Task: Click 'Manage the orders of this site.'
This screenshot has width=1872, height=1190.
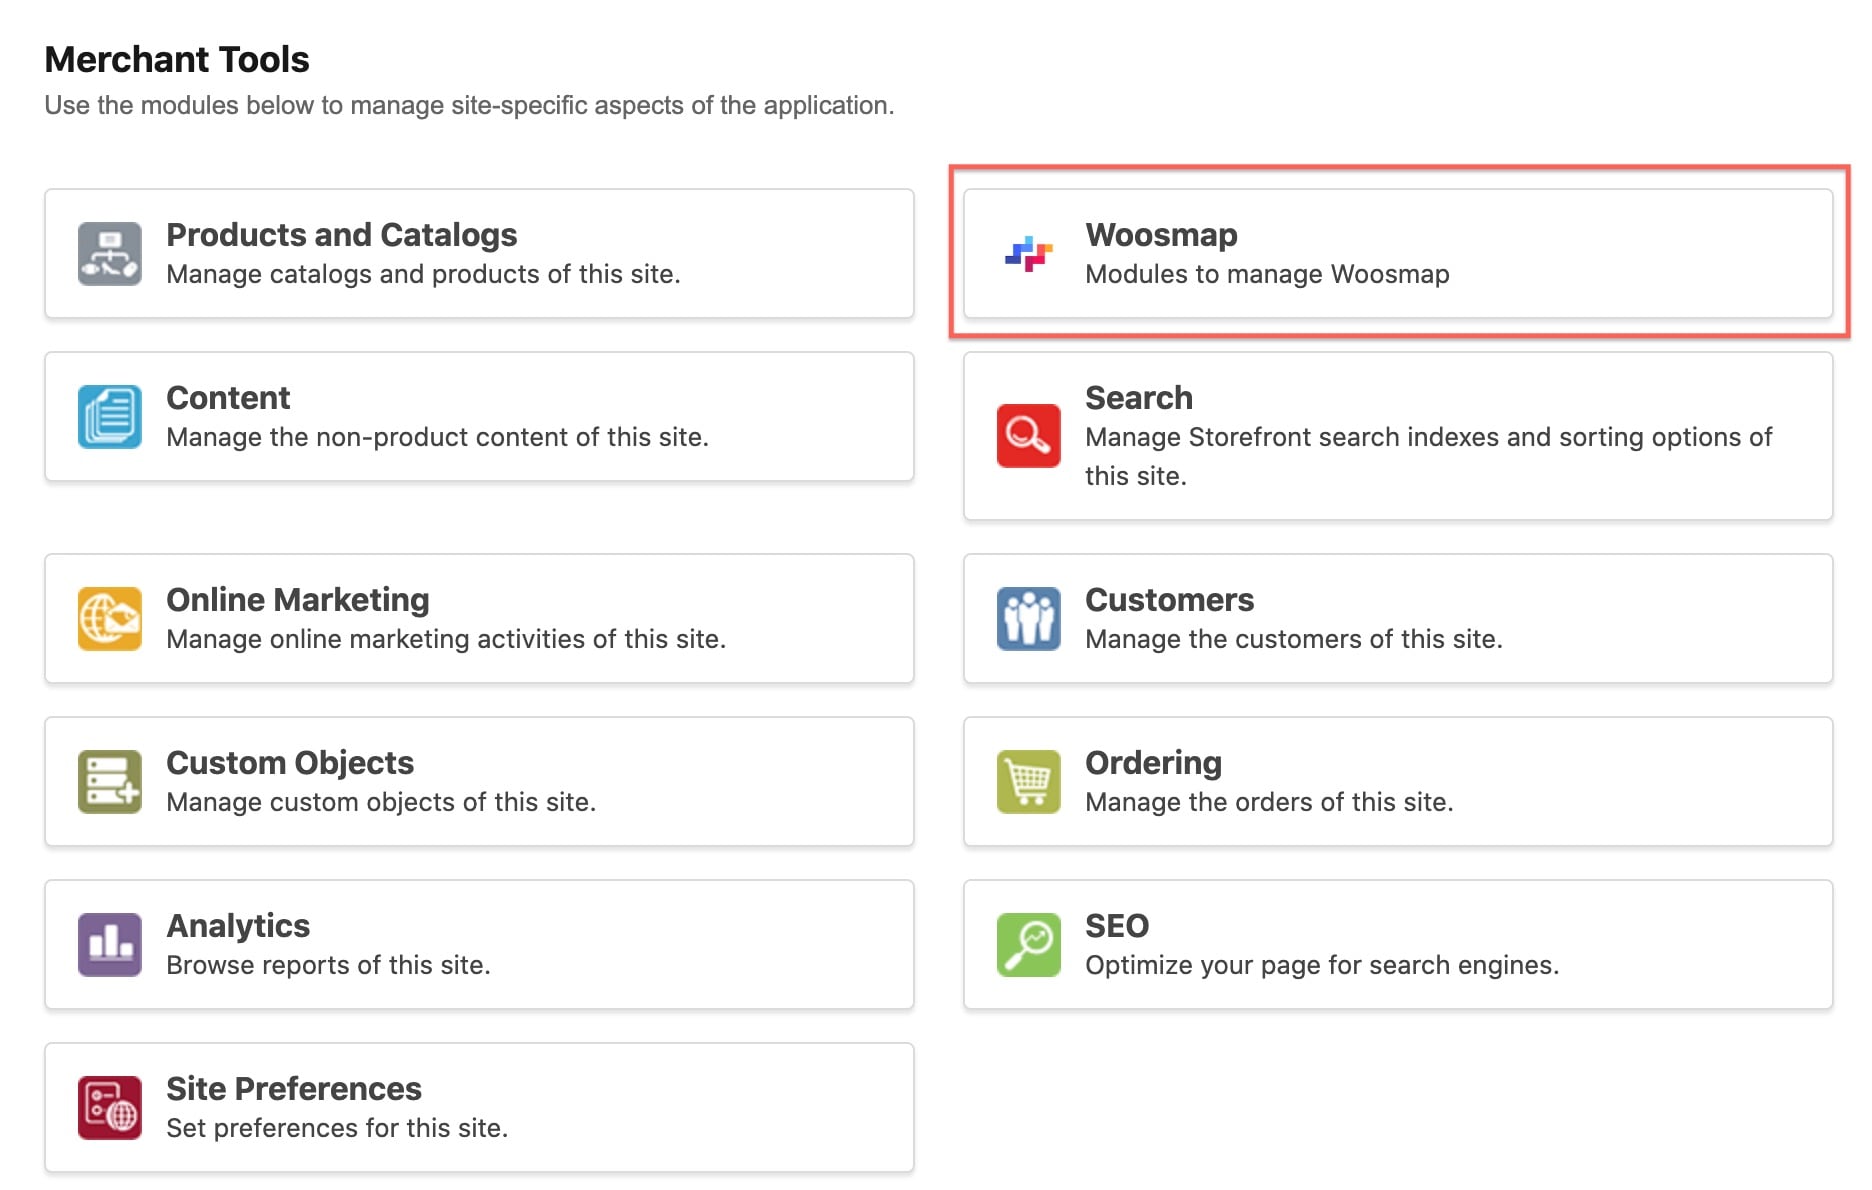Action: [x=1270, y=802]
